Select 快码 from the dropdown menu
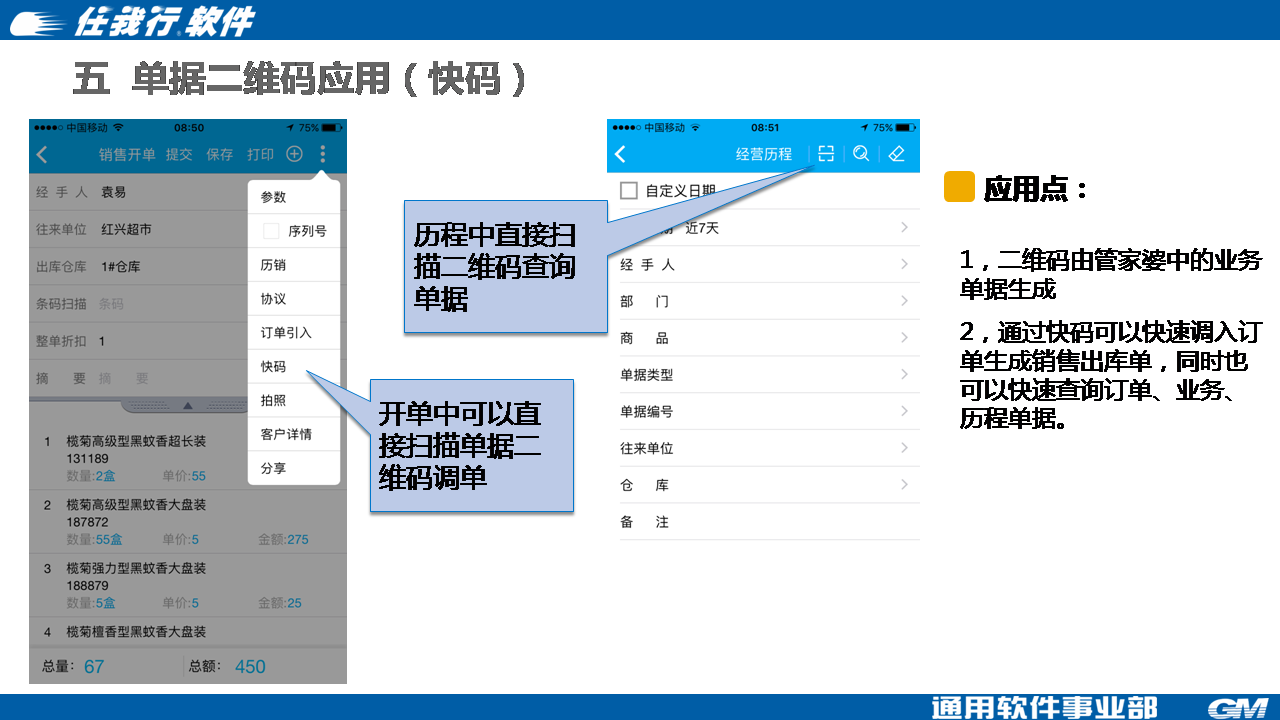1280x720 pixels. 274,367
